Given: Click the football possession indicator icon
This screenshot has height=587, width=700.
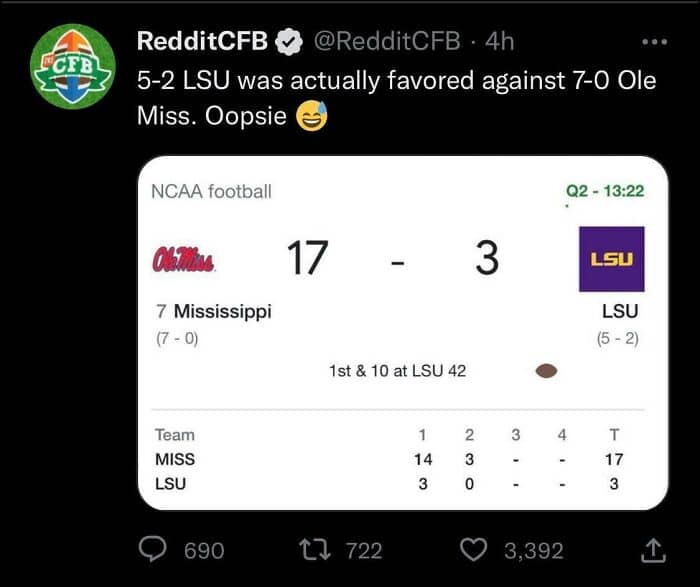Looking at the screenshot, I should tap(546, 371).
